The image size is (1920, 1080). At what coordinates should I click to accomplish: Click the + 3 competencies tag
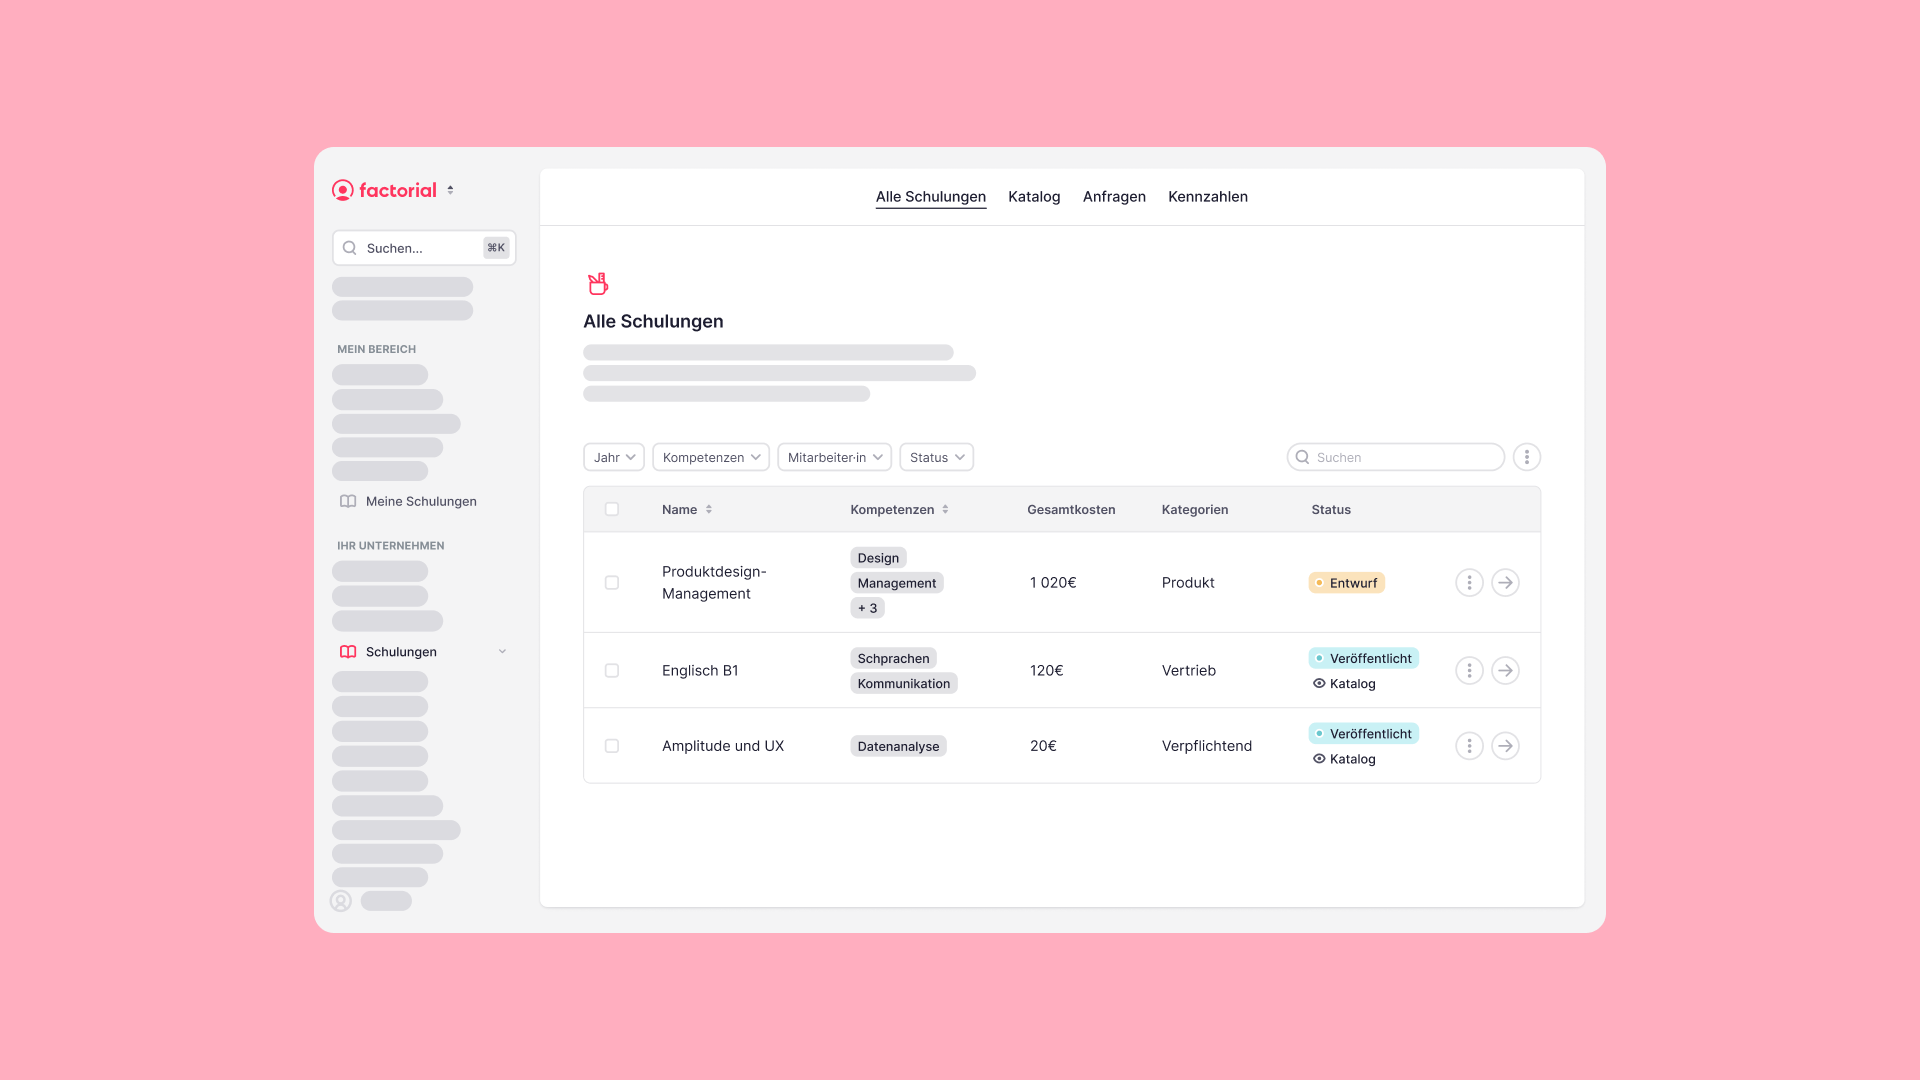[x=867, y=608]
